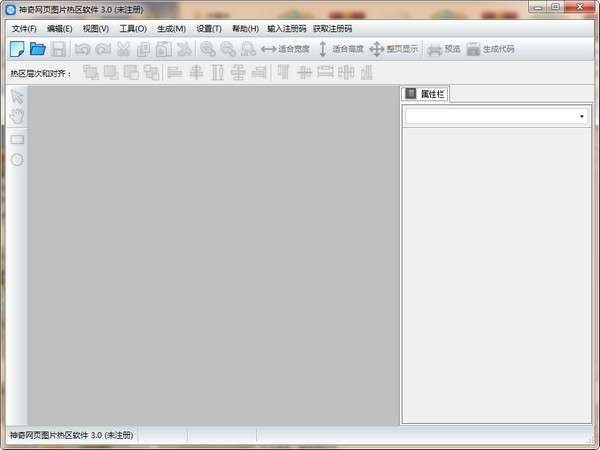Expand the properties panel dropdown
This screenshot has width=600, height=450.
(x=582, y=116)
